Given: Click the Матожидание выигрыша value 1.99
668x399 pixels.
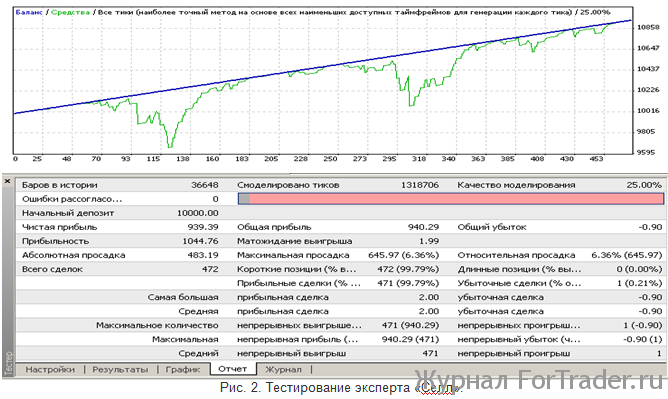Looking at the screenshot, I should click(x=429, y=241).
